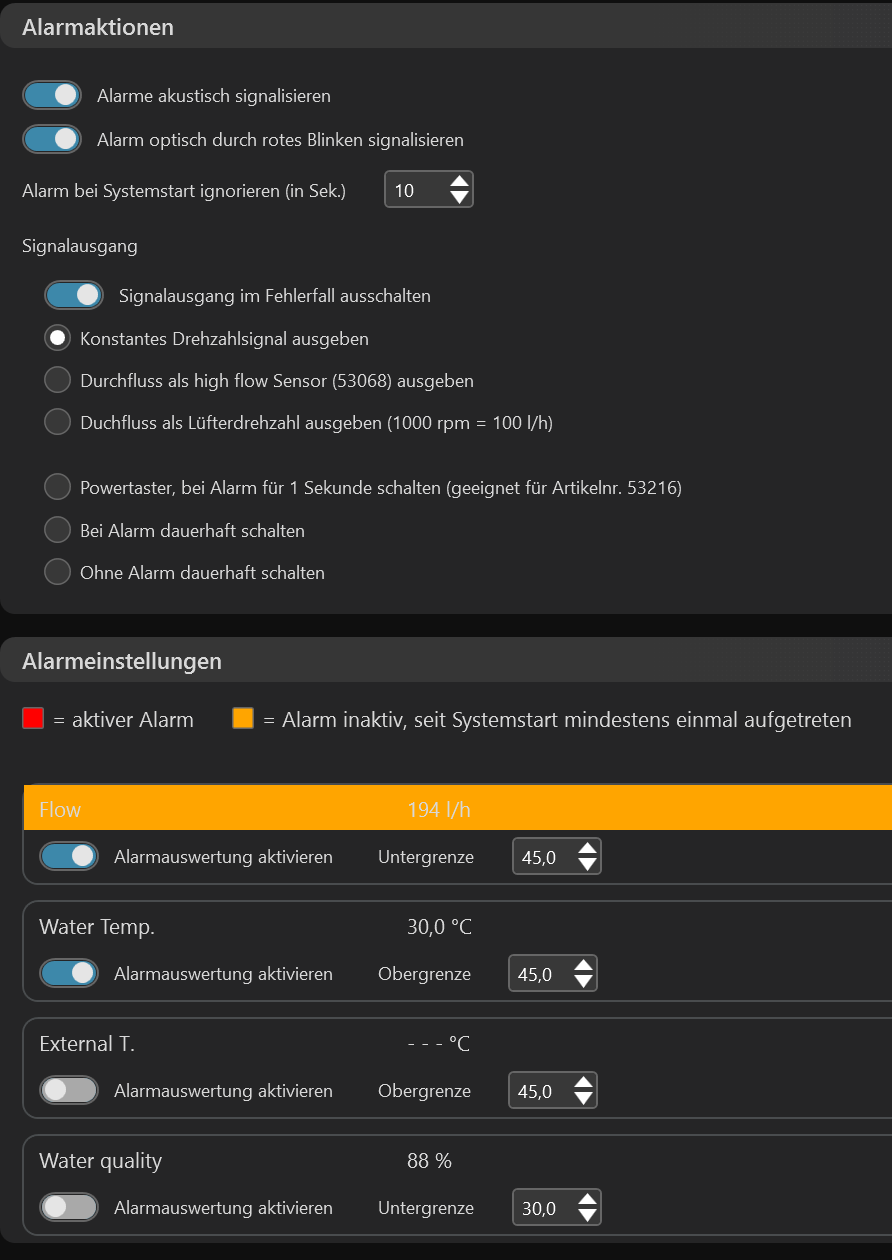Image resolution: width=892 pixels, height=1260 pixels.
Task: Select Durchfluss als high flow Sensor option
Action: pyautogui.click(x=58, y=380)
